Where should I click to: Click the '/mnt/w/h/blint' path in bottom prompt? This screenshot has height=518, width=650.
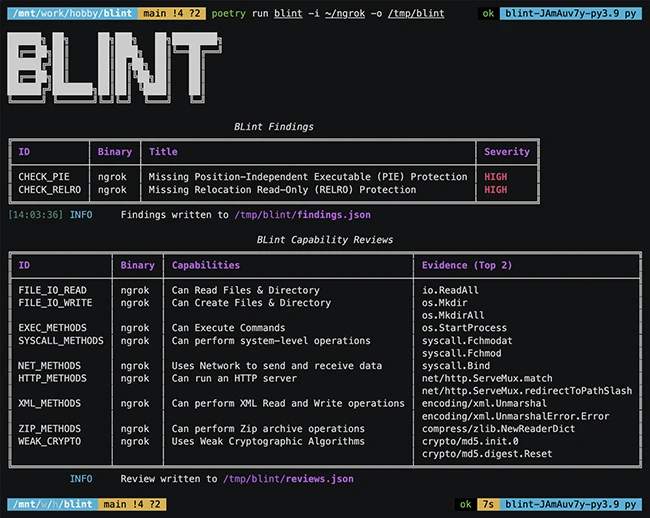tap(53, 504)
